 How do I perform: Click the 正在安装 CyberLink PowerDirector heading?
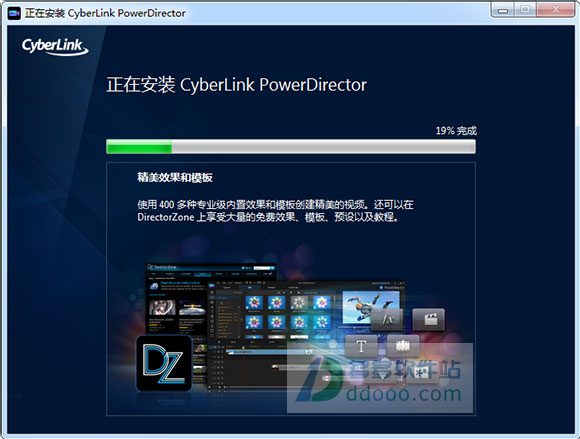click(x=237, y=85)
